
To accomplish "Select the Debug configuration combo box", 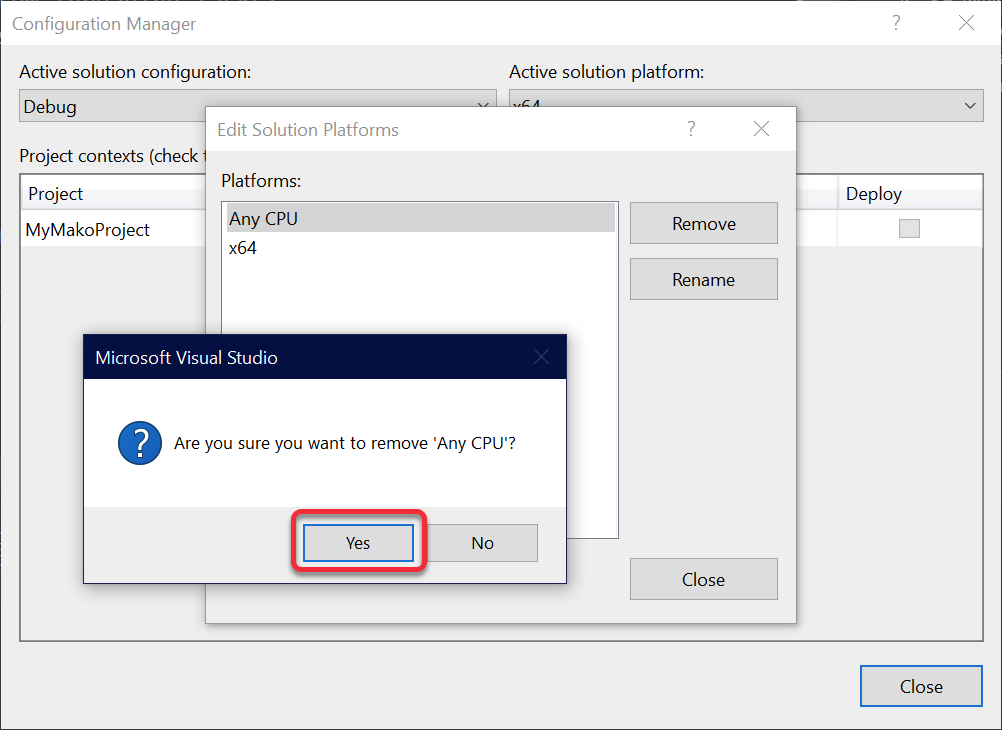I will 110,107.
